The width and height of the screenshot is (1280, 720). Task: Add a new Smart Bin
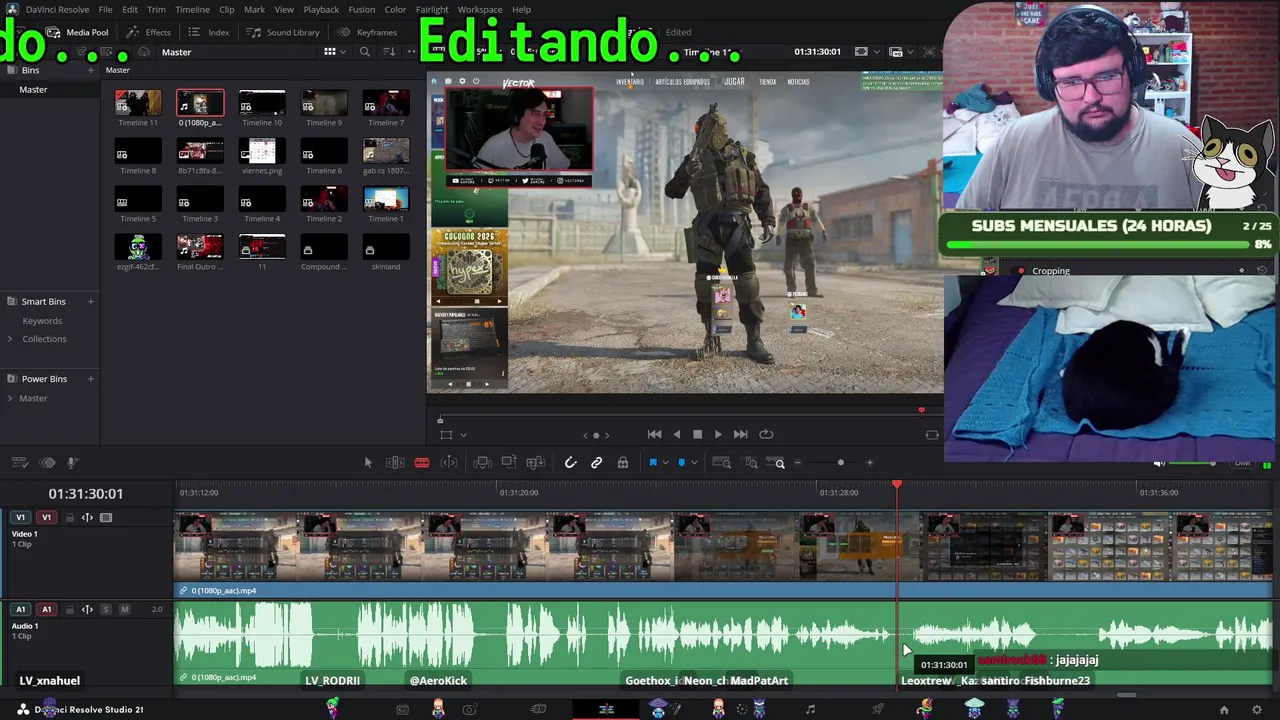click(x=91, y=301)
